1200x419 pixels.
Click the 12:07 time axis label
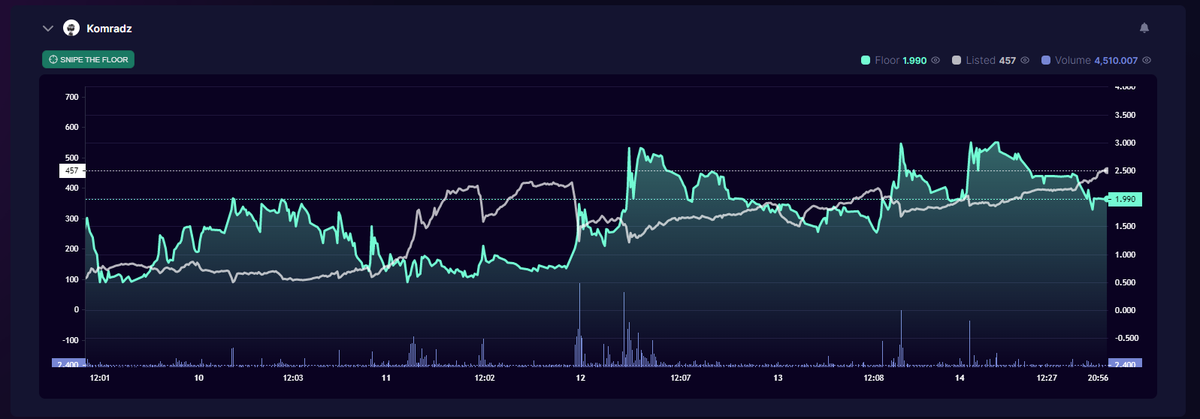coord(679,379)
